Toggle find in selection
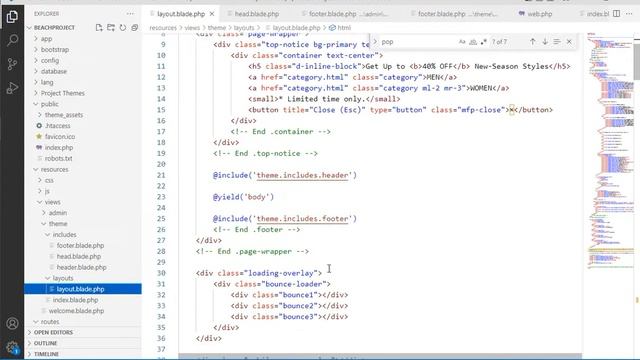 557,42
